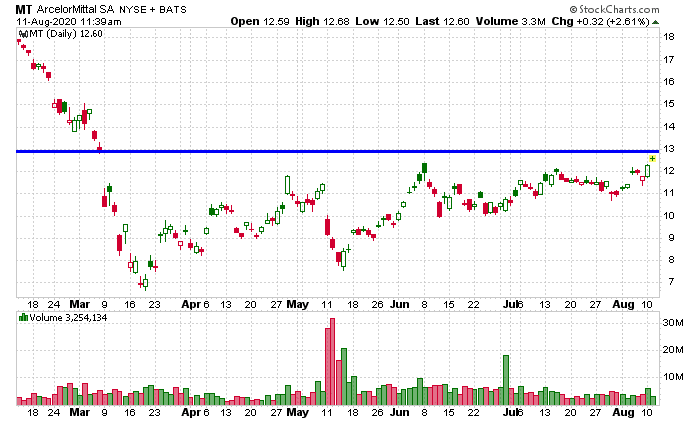This screenshot has height=421, width=700.
Task: Click the 11-Aug-2020 11:39am timestamp
Action: [68, 21]
